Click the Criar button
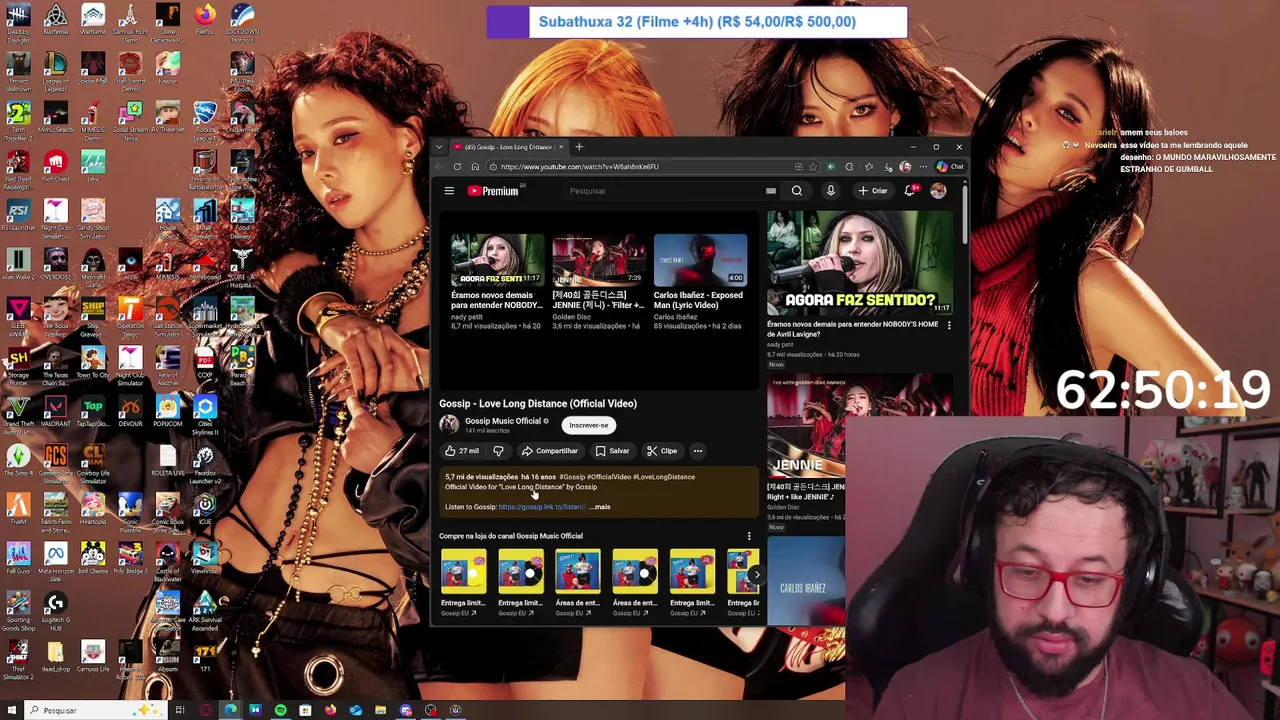This screenshot has width=1280, height=720. coord(872,191)
